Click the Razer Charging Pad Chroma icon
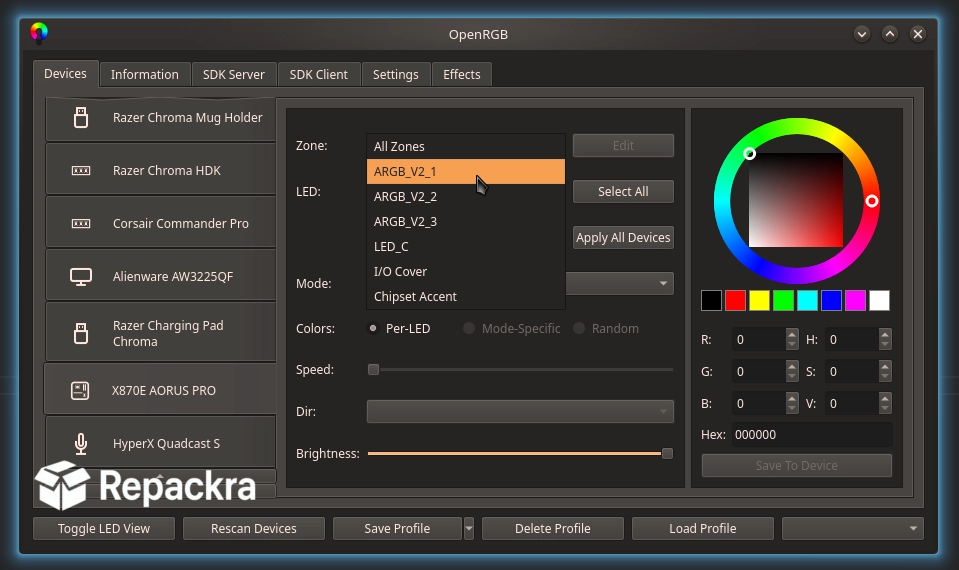This screenshot has height=570, width=959. 81,333
